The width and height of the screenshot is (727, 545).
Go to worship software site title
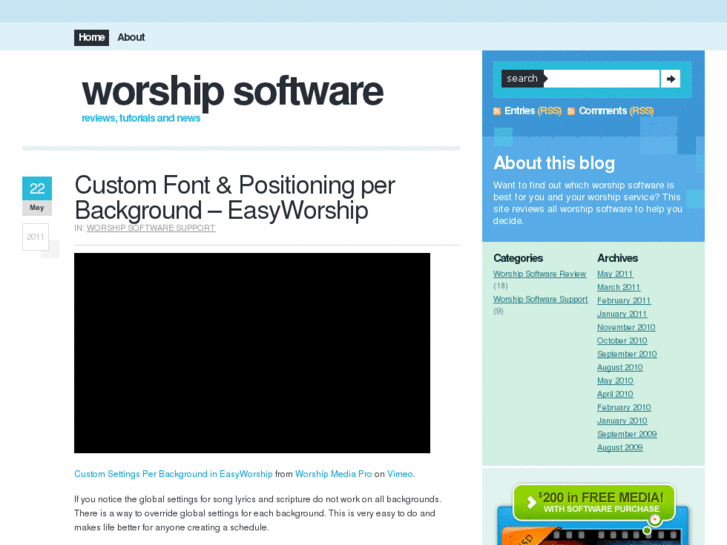(233, 92)
